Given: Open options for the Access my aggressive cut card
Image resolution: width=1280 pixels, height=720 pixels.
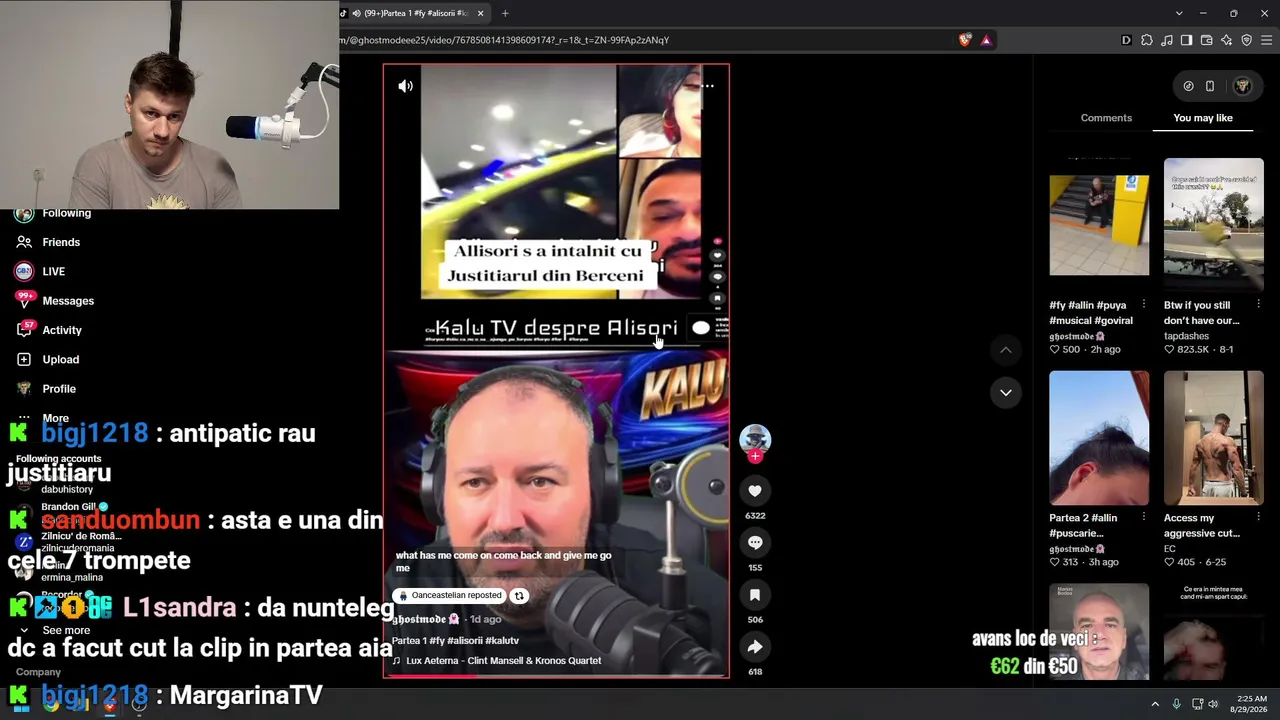Looking at the screenshot, I should [1257, 518].
